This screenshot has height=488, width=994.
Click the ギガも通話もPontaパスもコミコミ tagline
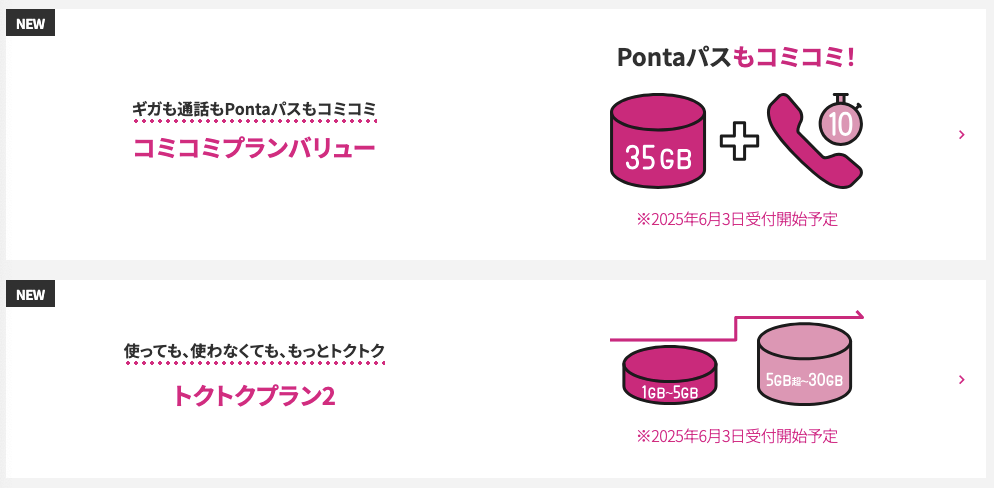click(254, 110)
